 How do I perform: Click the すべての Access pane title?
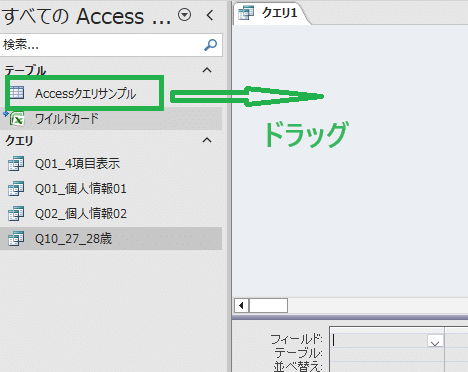coord(87,16)
